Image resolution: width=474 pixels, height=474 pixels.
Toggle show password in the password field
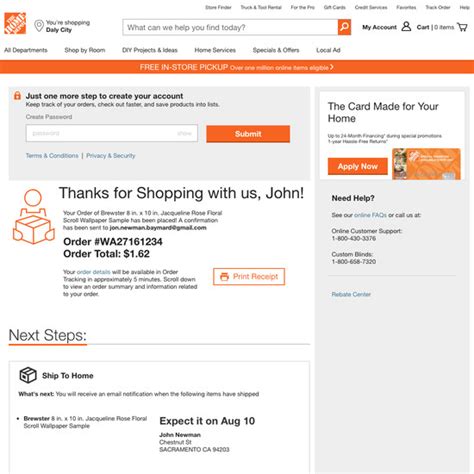click(184, 133)
